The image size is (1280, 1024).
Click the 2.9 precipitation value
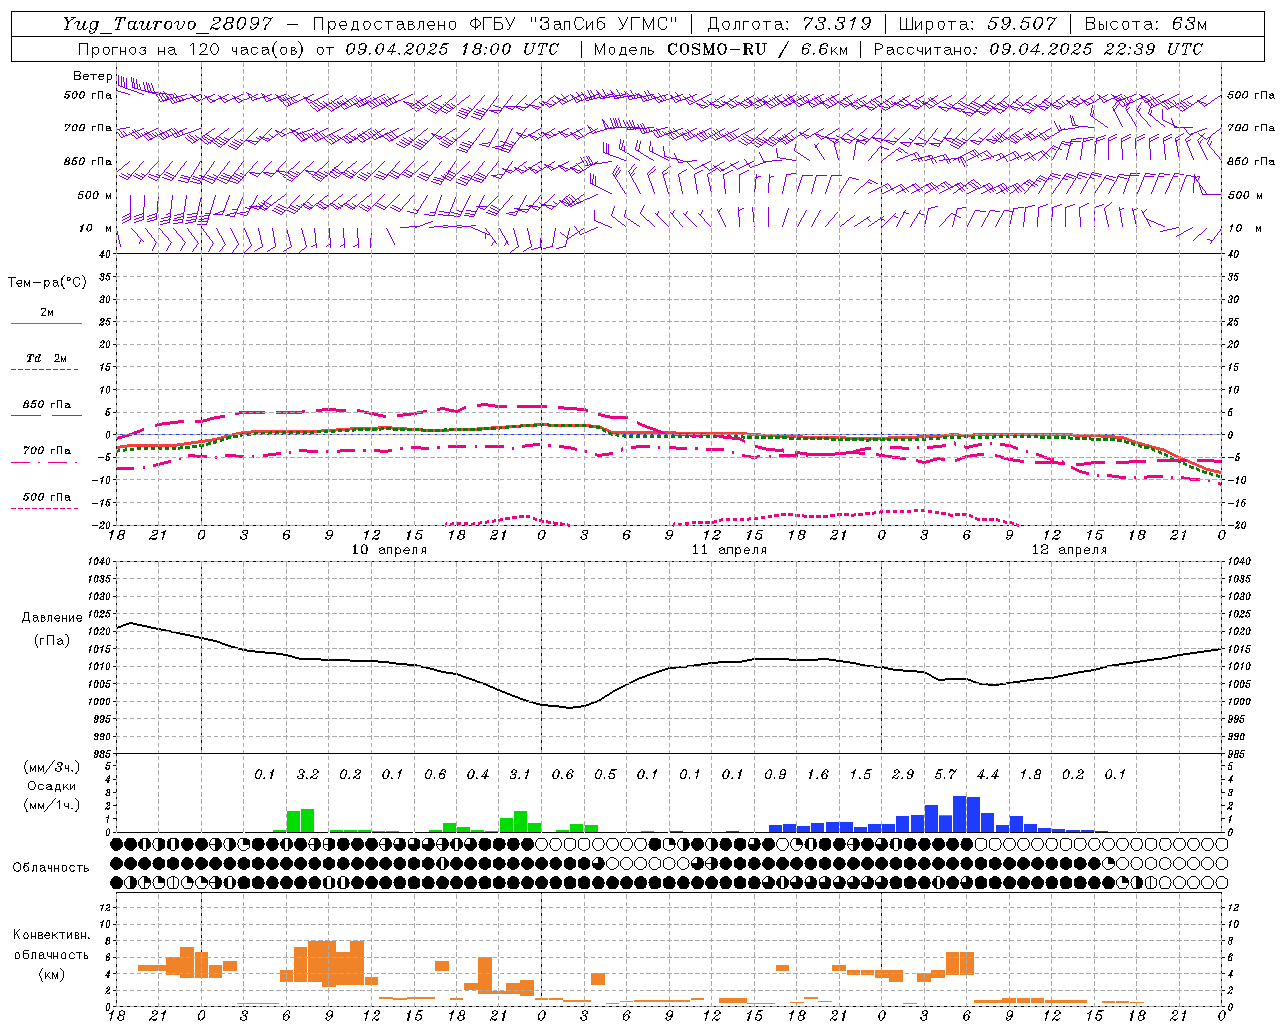point(903,775)
